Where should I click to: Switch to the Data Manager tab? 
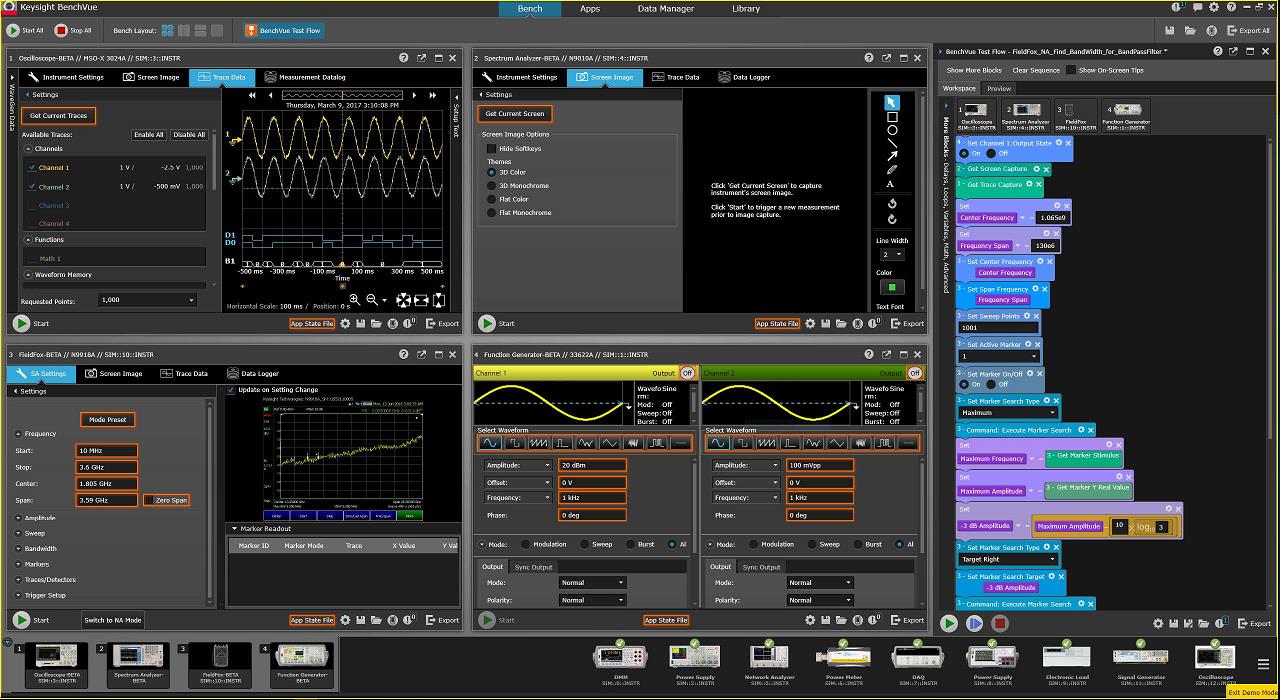[666, 9]
